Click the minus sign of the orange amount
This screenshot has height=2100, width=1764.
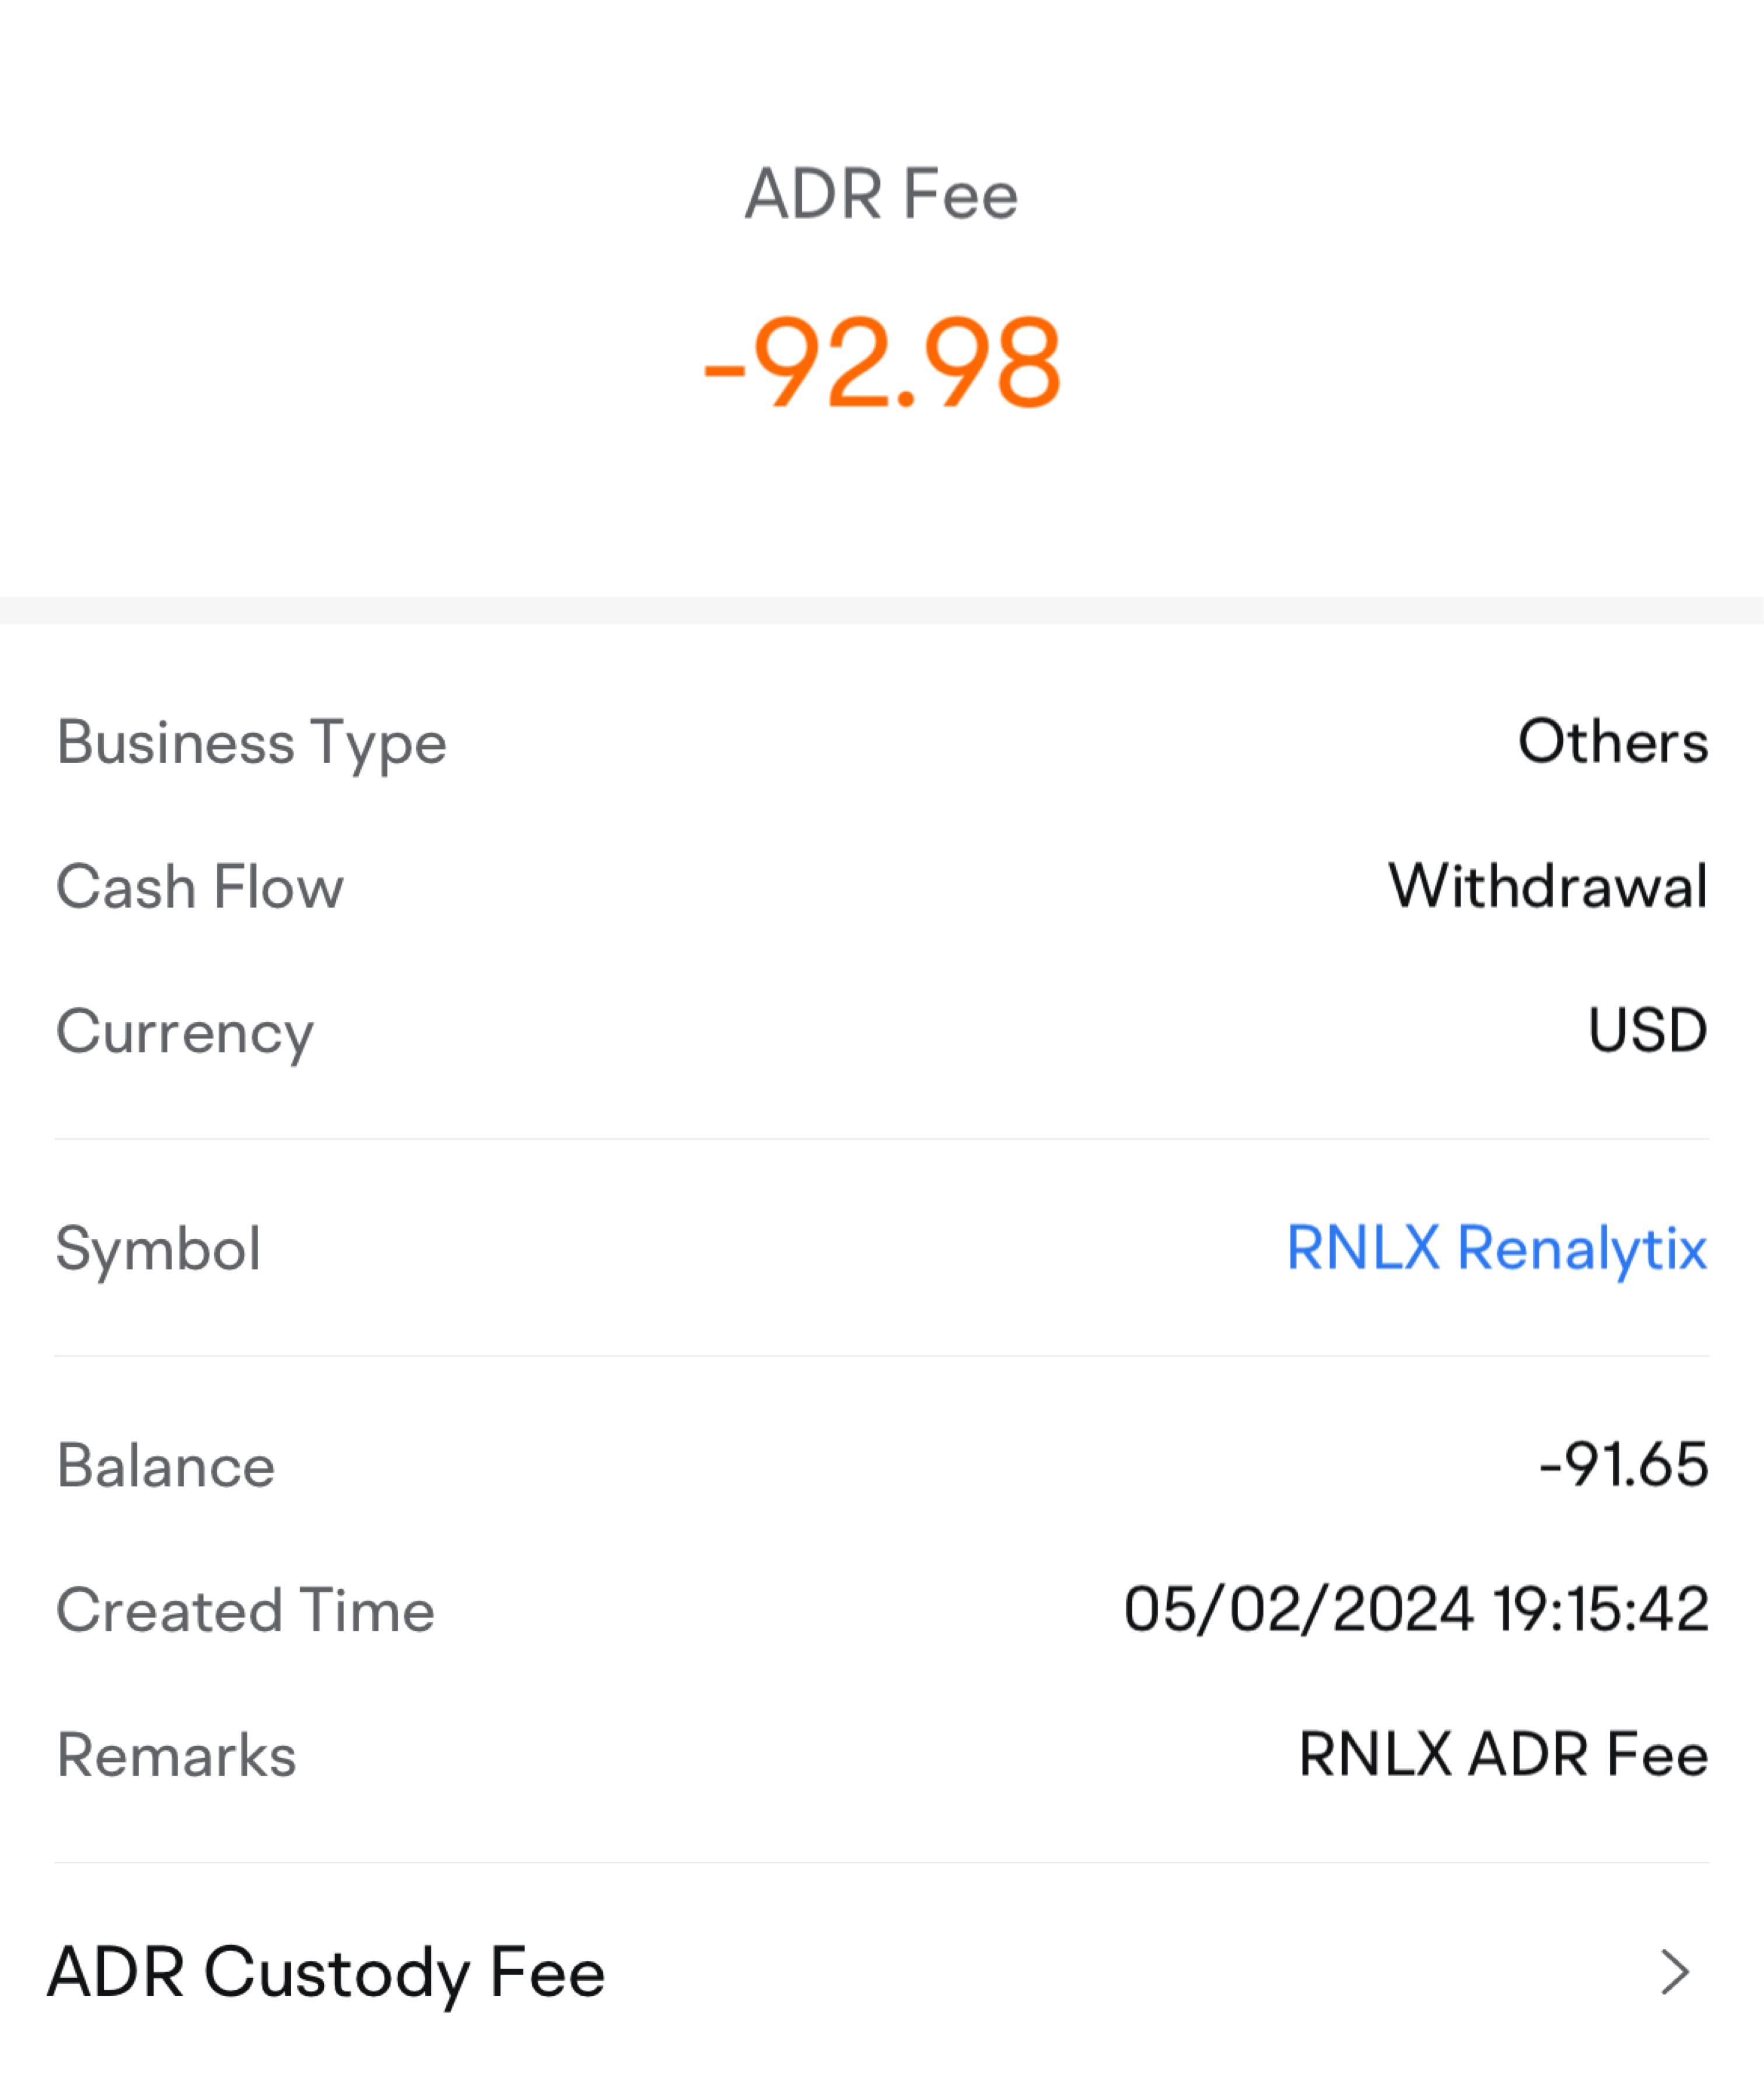pos(724,370)
